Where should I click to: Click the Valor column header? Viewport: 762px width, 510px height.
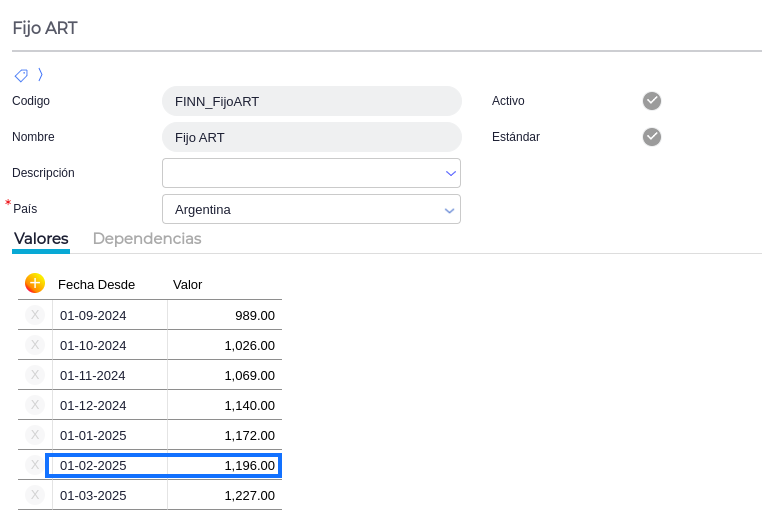click(x=187, y=284)
